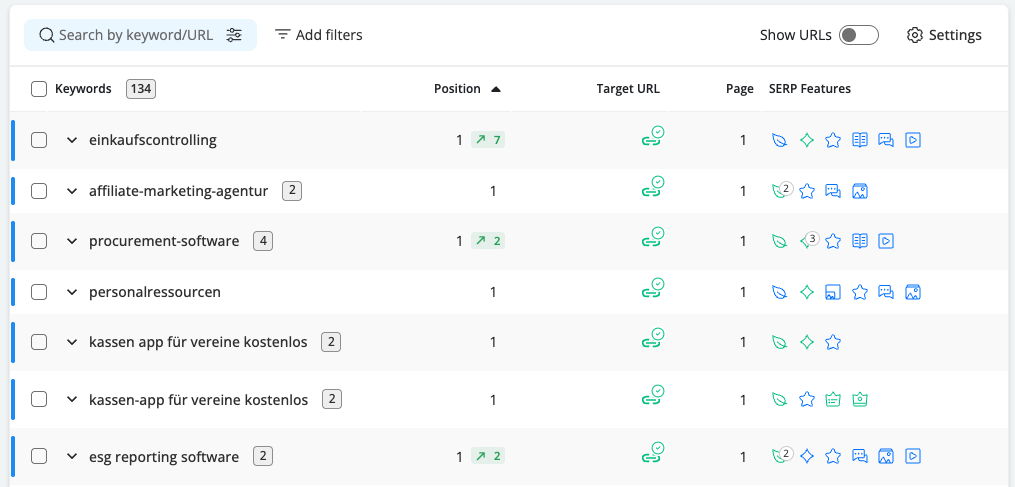This screenshot has height=487, width=1015.
Task: Click the images SERP icon for affiliate-marketing-agentur
Action: 859,191
